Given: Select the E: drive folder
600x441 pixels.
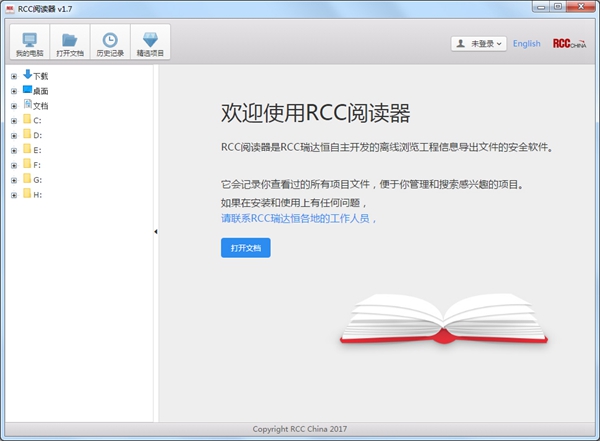Looking at the screenshot, I should tap(37, 150).
